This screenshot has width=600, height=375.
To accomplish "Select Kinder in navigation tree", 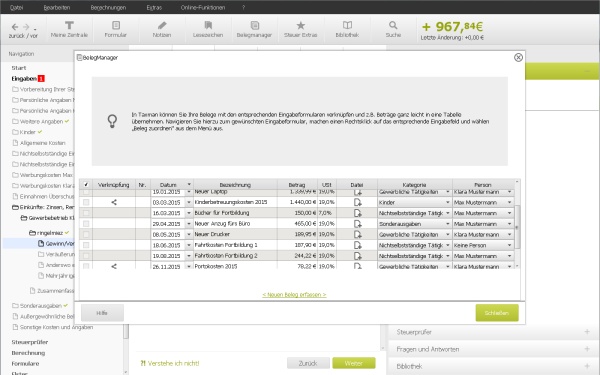I will 28,132.
